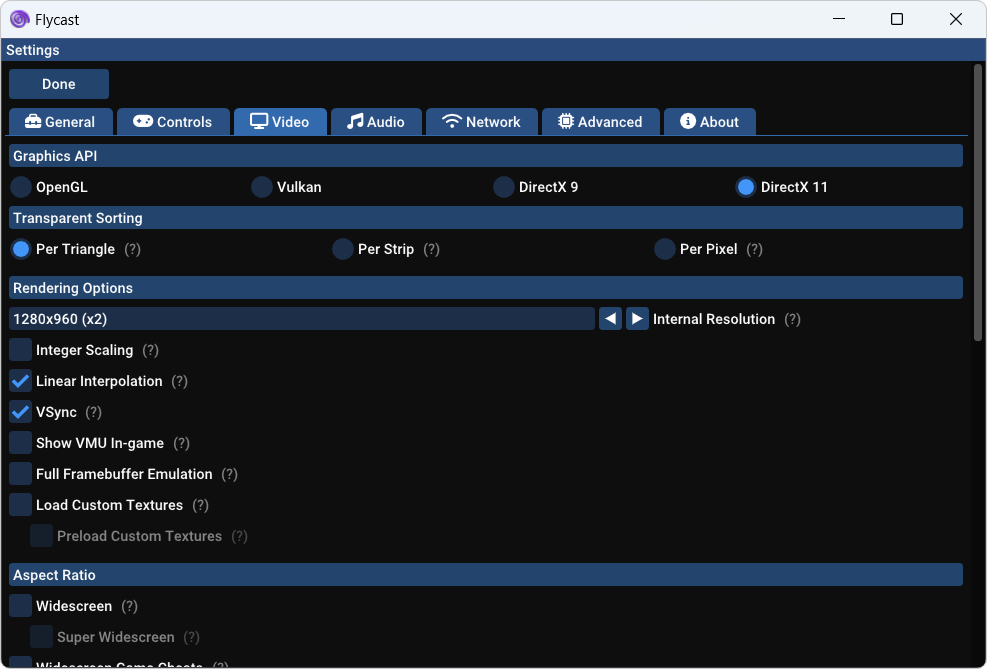Select DirectX 9 graphics API
Image resolution: width=987 pixels, height=669 pixels.
504,187
